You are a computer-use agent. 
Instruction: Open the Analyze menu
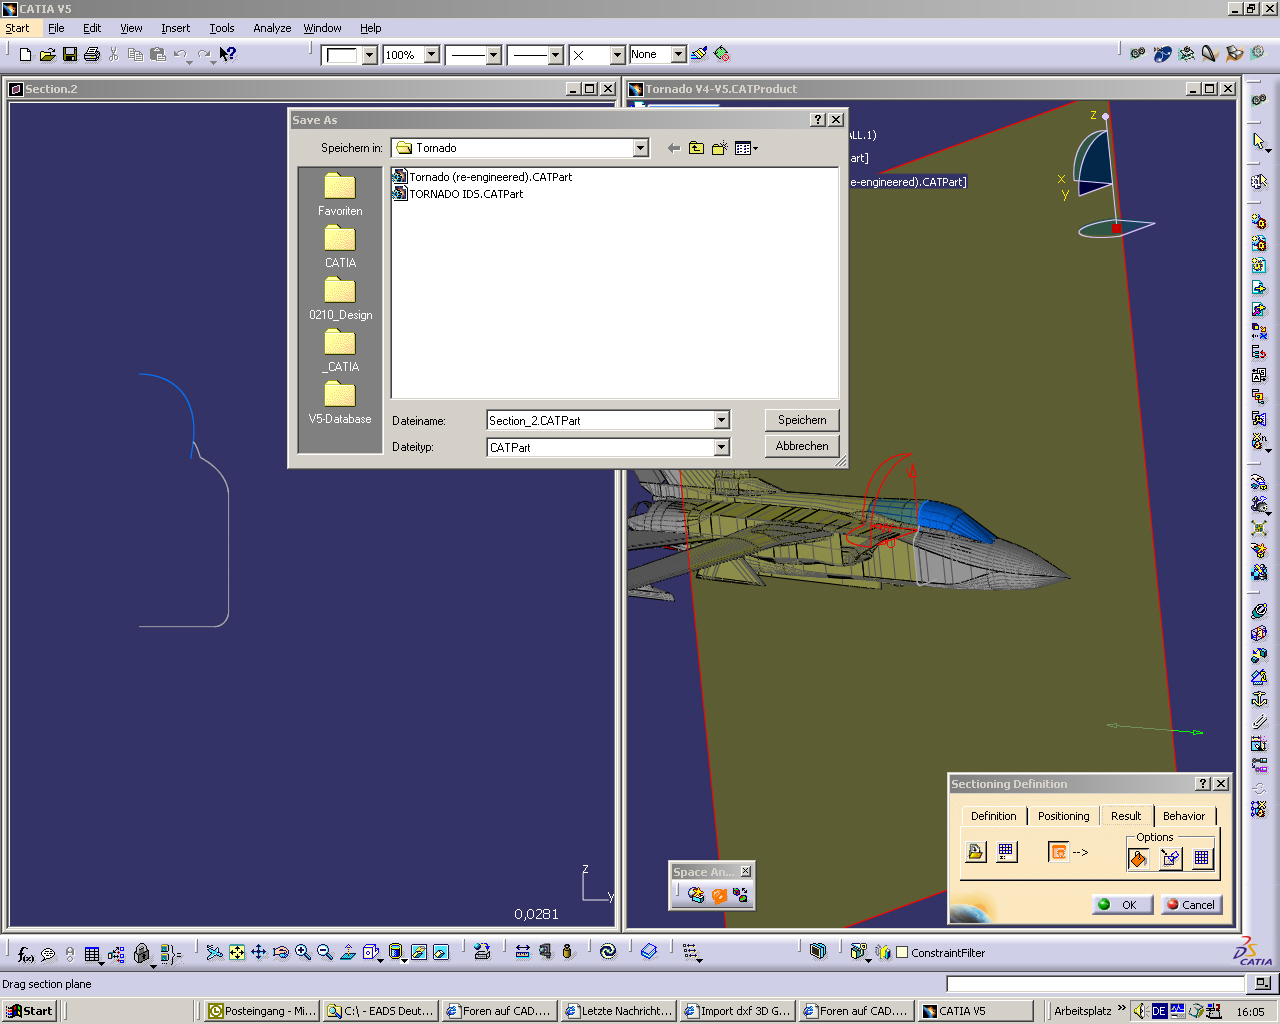tap(272, 28)
